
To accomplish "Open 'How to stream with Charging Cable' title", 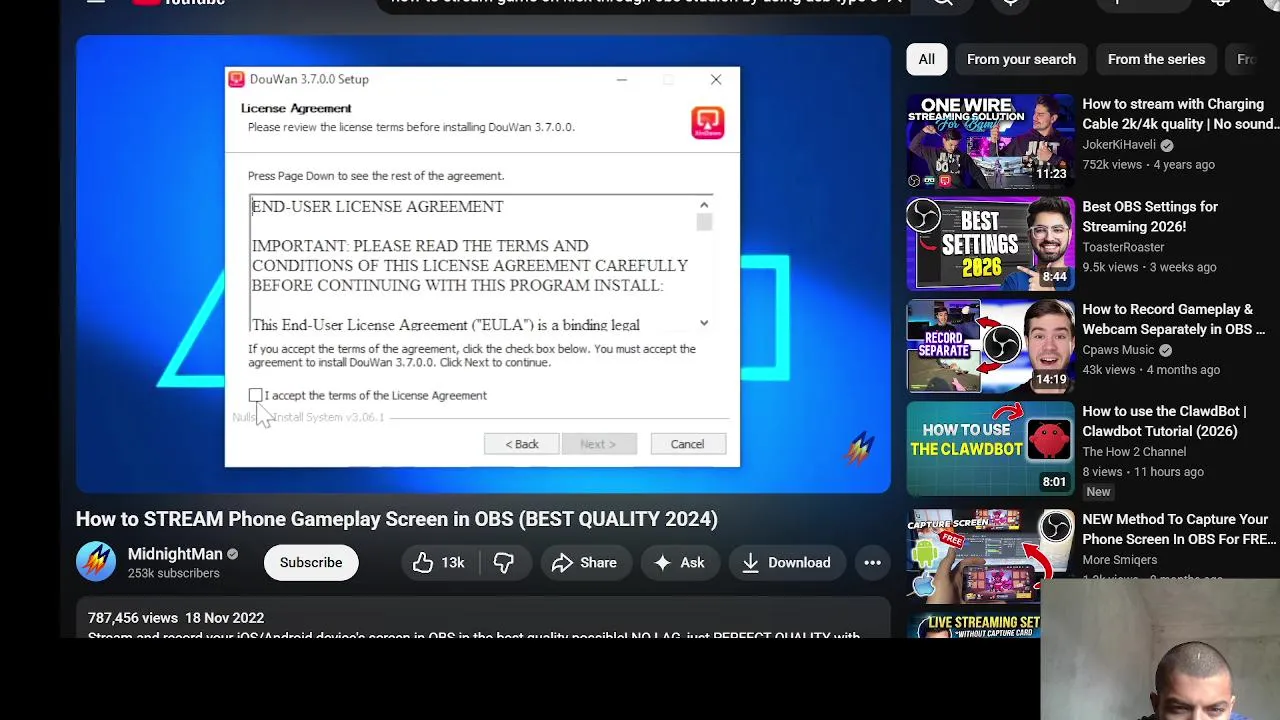I will [1180, 114].
